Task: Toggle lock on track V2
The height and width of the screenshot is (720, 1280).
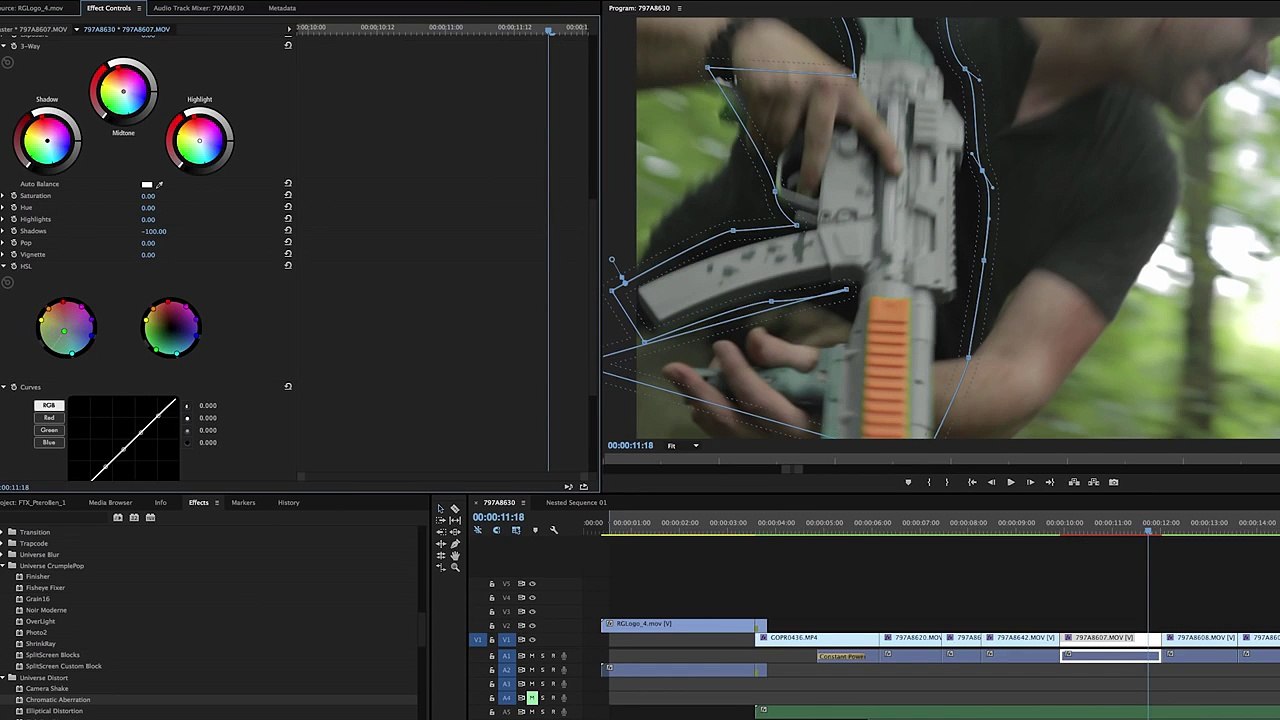Action: pos(491,625)
